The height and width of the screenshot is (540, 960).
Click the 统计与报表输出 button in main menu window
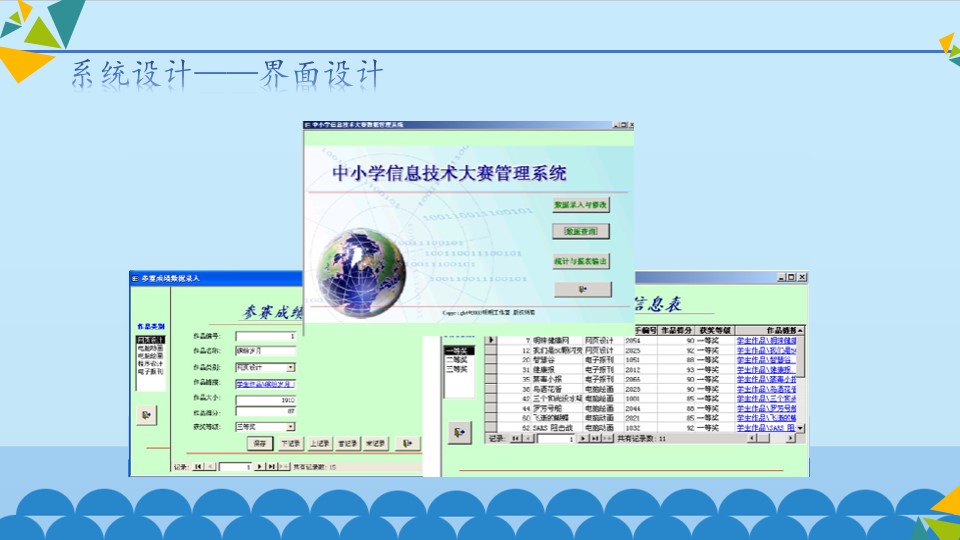click(x=580, y=261)
